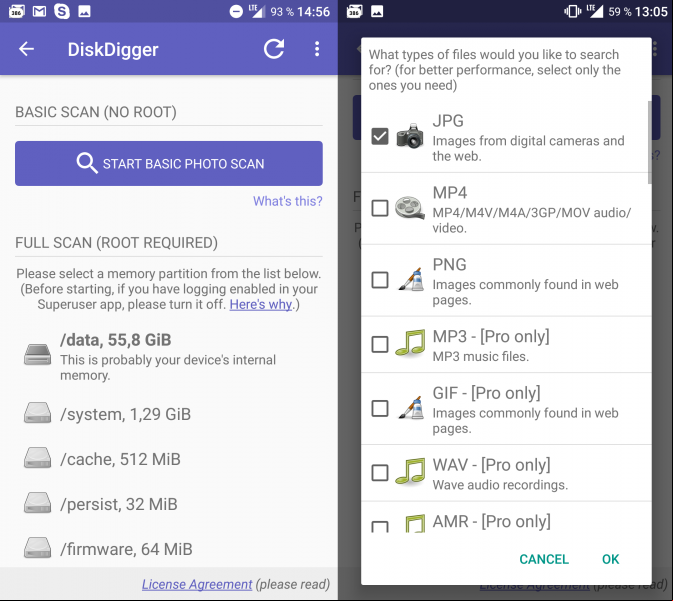The image size is (673, 601).
Task: Open the three-dot overflow menu
Action: 317,49
